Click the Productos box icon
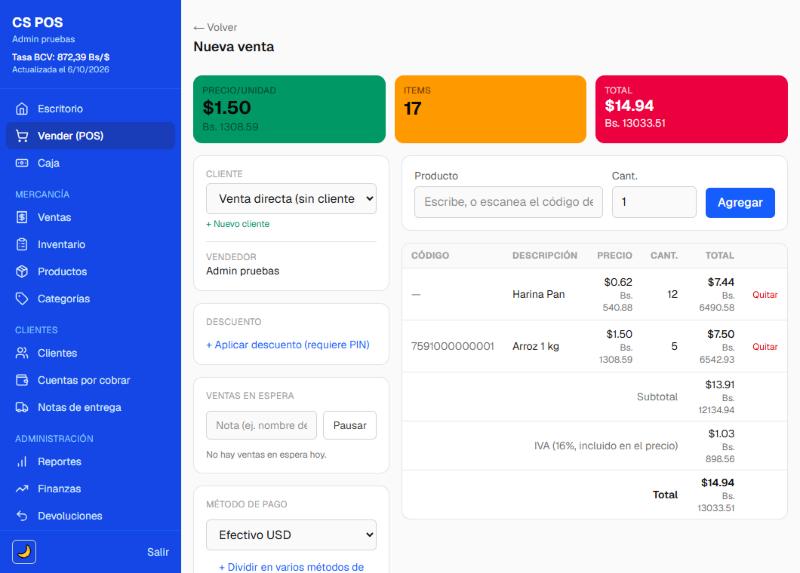Screen dimensions: 800x573 tap(22, 271)
